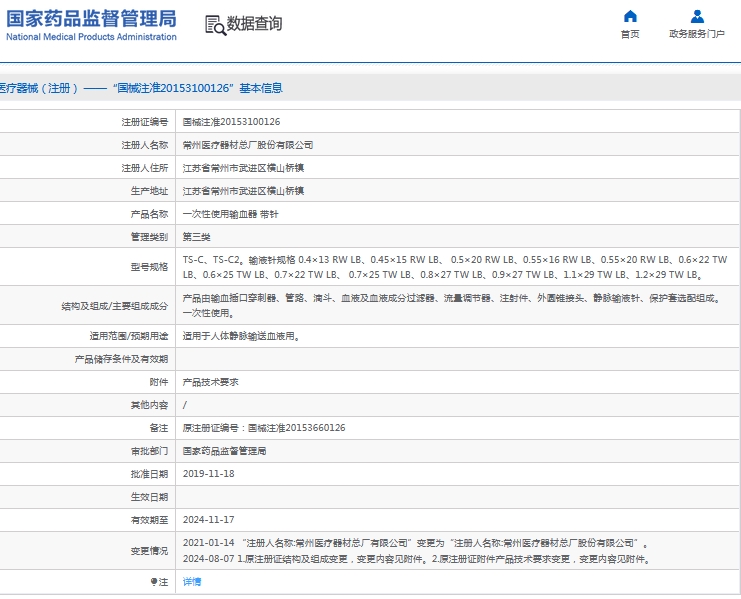This screenshot has height=599, width=741.
Task: Click the 数据查询 magnifier document icon
Action: click(215, 26)
